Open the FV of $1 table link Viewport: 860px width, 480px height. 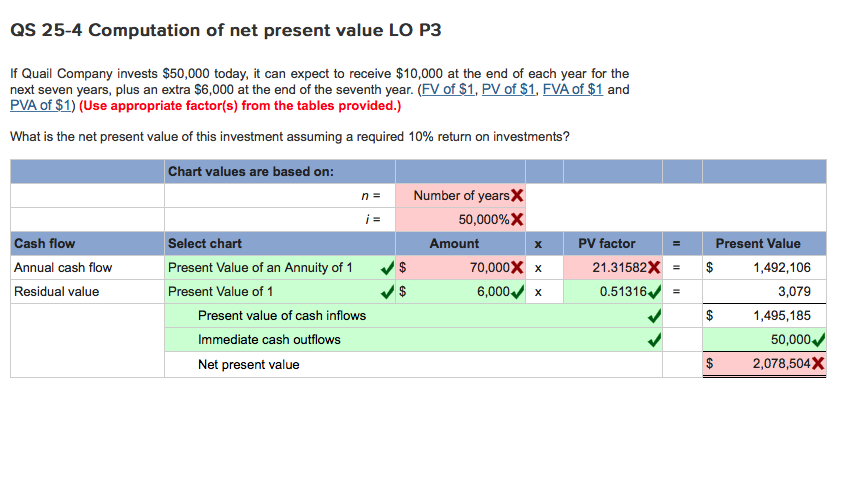(x=448, y=89)
